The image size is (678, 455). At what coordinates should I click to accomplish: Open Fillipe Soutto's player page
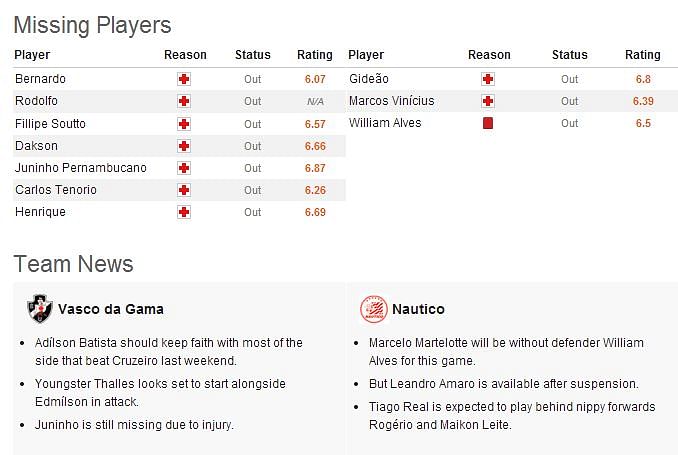tap(50, 124)
